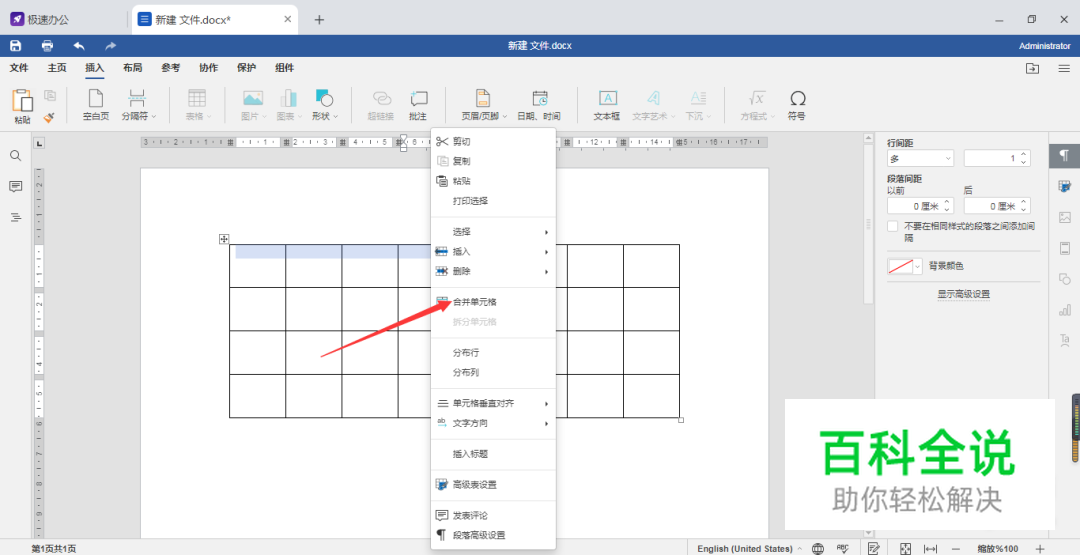Click the Undo arrow icon

tap(79, 46)
